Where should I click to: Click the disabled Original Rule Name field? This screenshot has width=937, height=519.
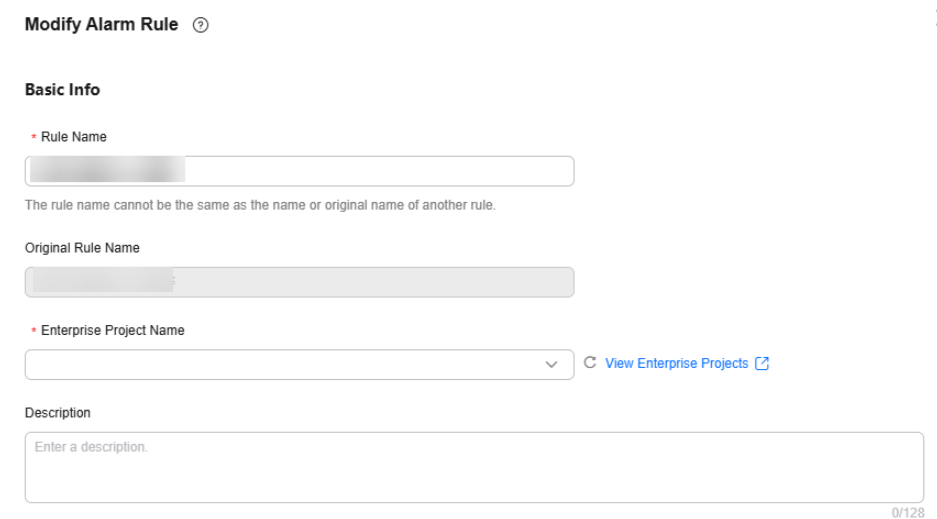pyautogui.click(x=299, y=282)
